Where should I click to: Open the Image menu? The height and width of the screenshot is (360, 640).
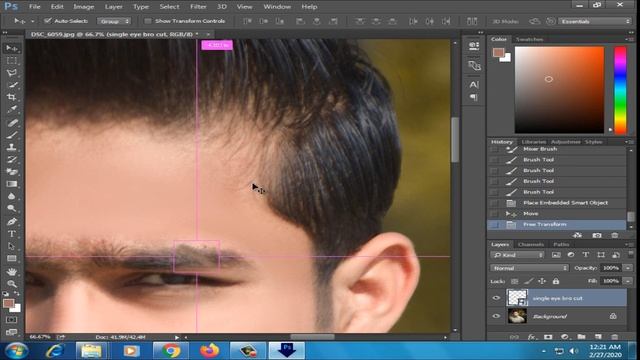pos(84,7)
